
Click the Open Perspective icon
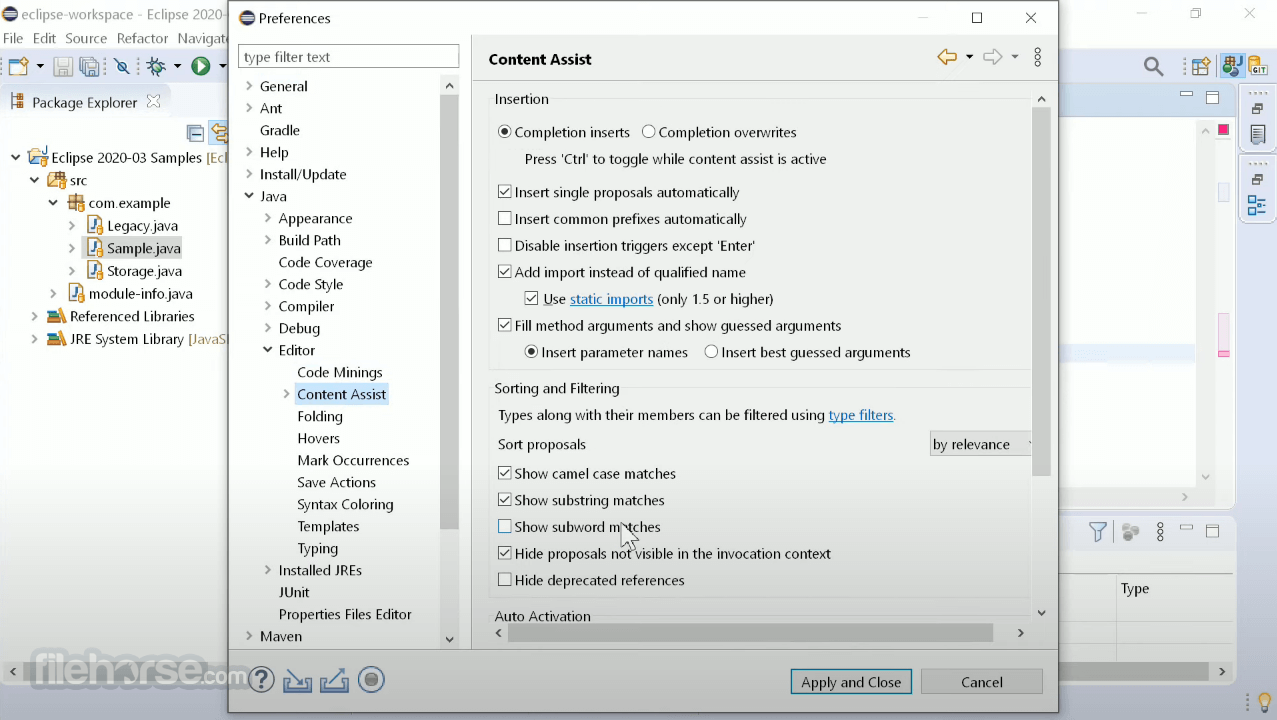tap(1201, 66)
